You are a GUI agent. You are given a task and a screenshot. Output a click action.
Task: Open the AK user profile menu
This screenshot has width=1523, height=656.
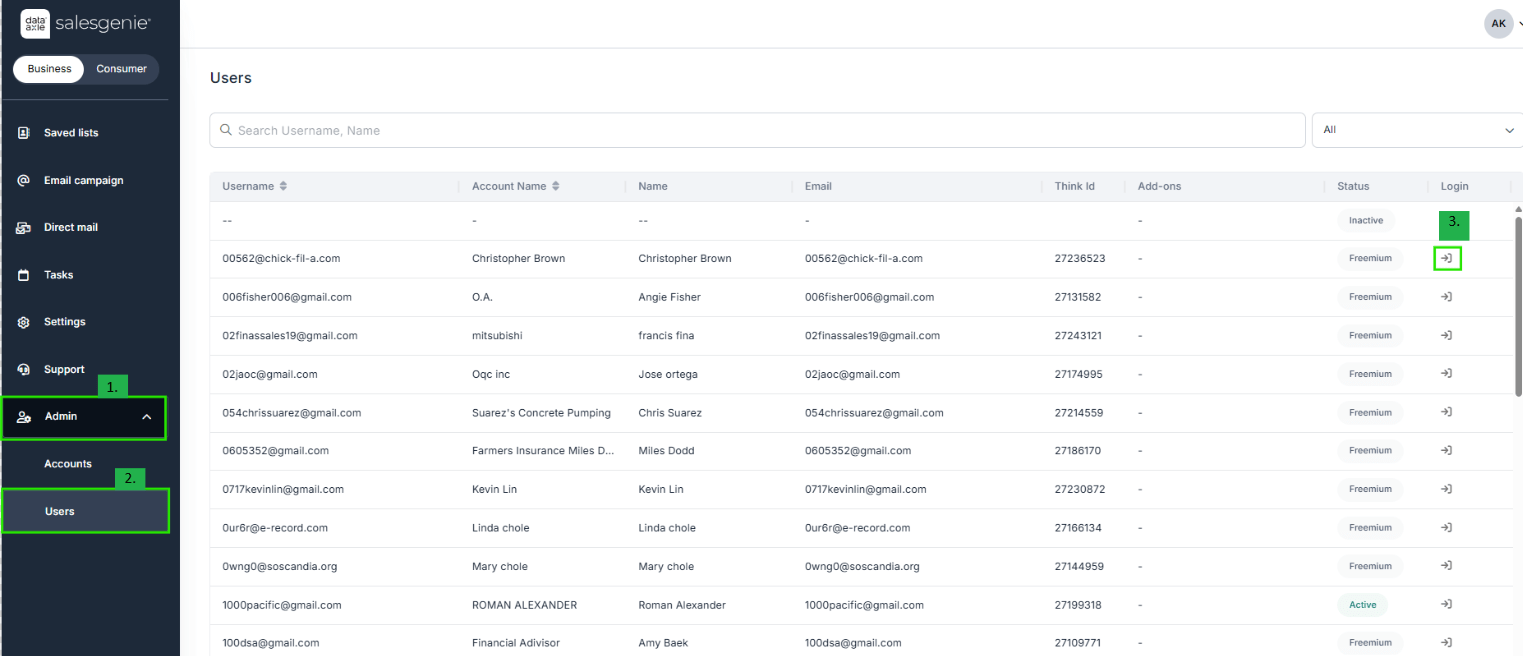(x=1498, y=23)
